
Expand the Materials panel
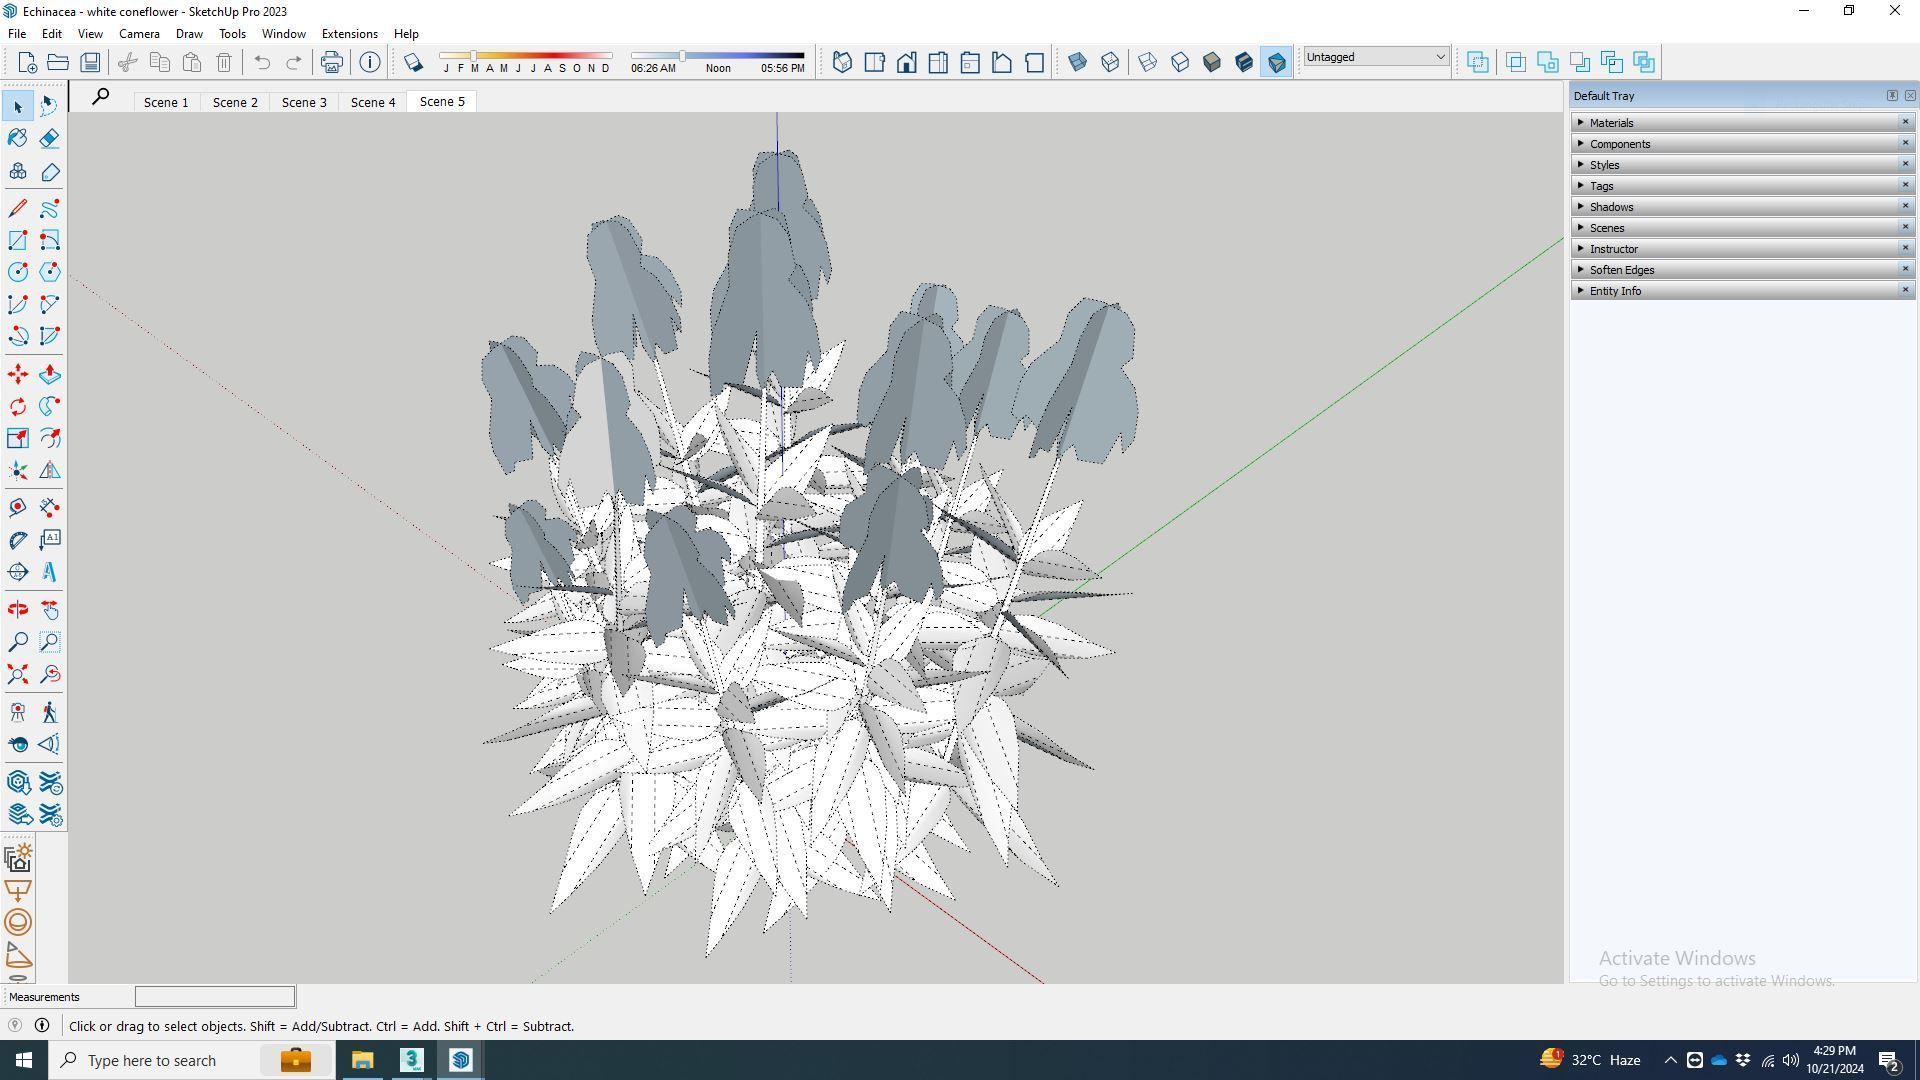1742,123
